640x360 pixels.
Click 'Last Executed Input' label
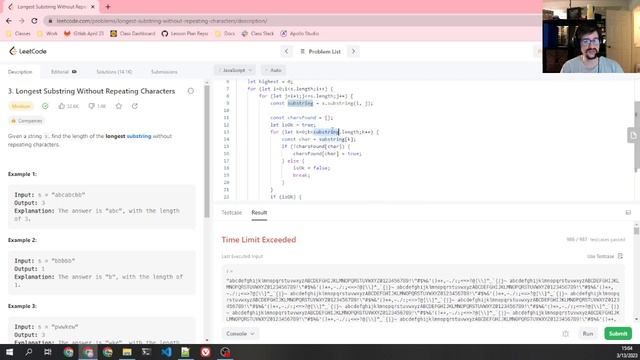[x=242, y=256]
